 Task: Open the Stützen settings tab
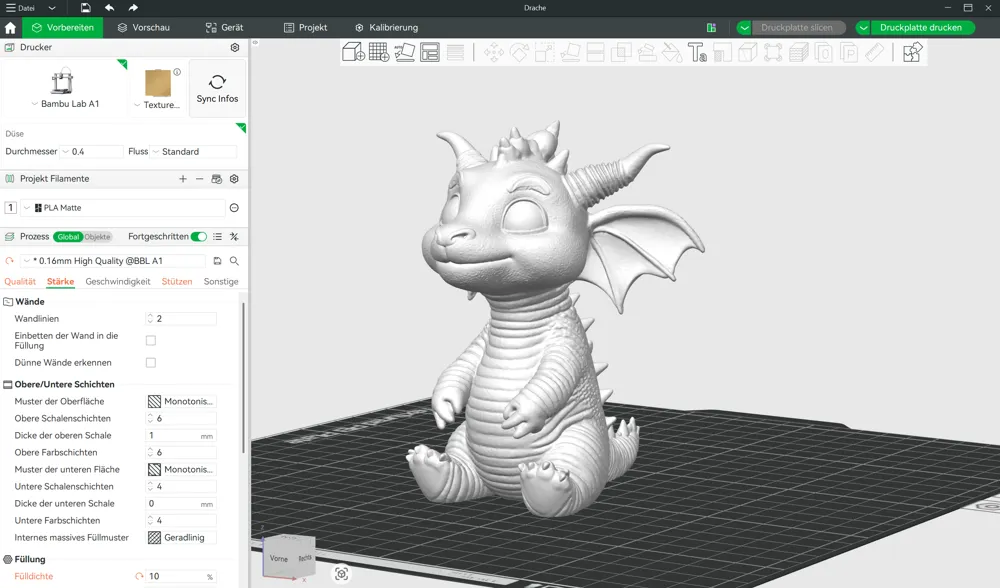tap(177, 281)
